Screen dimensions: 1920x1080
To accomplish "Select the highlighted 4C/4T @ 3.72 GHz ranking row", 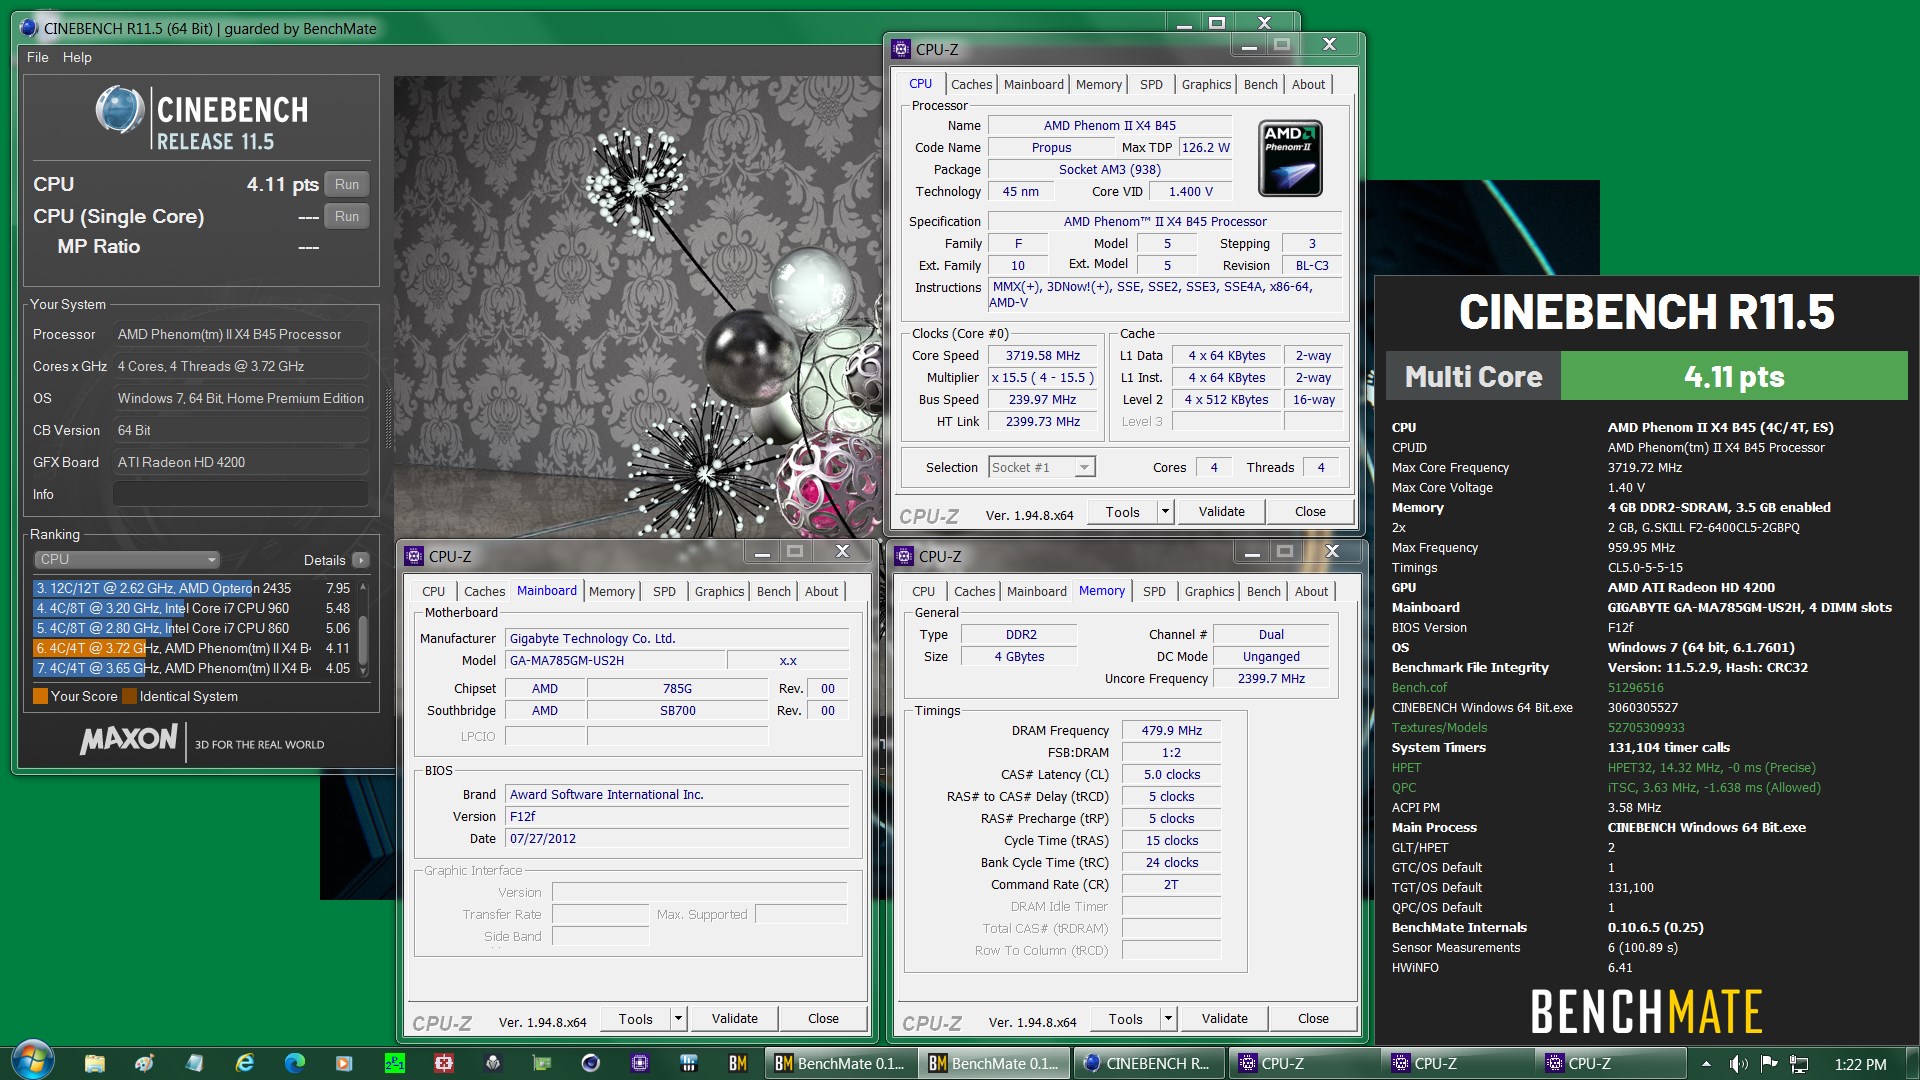I will pyautogui.click(x=193, y=648).
